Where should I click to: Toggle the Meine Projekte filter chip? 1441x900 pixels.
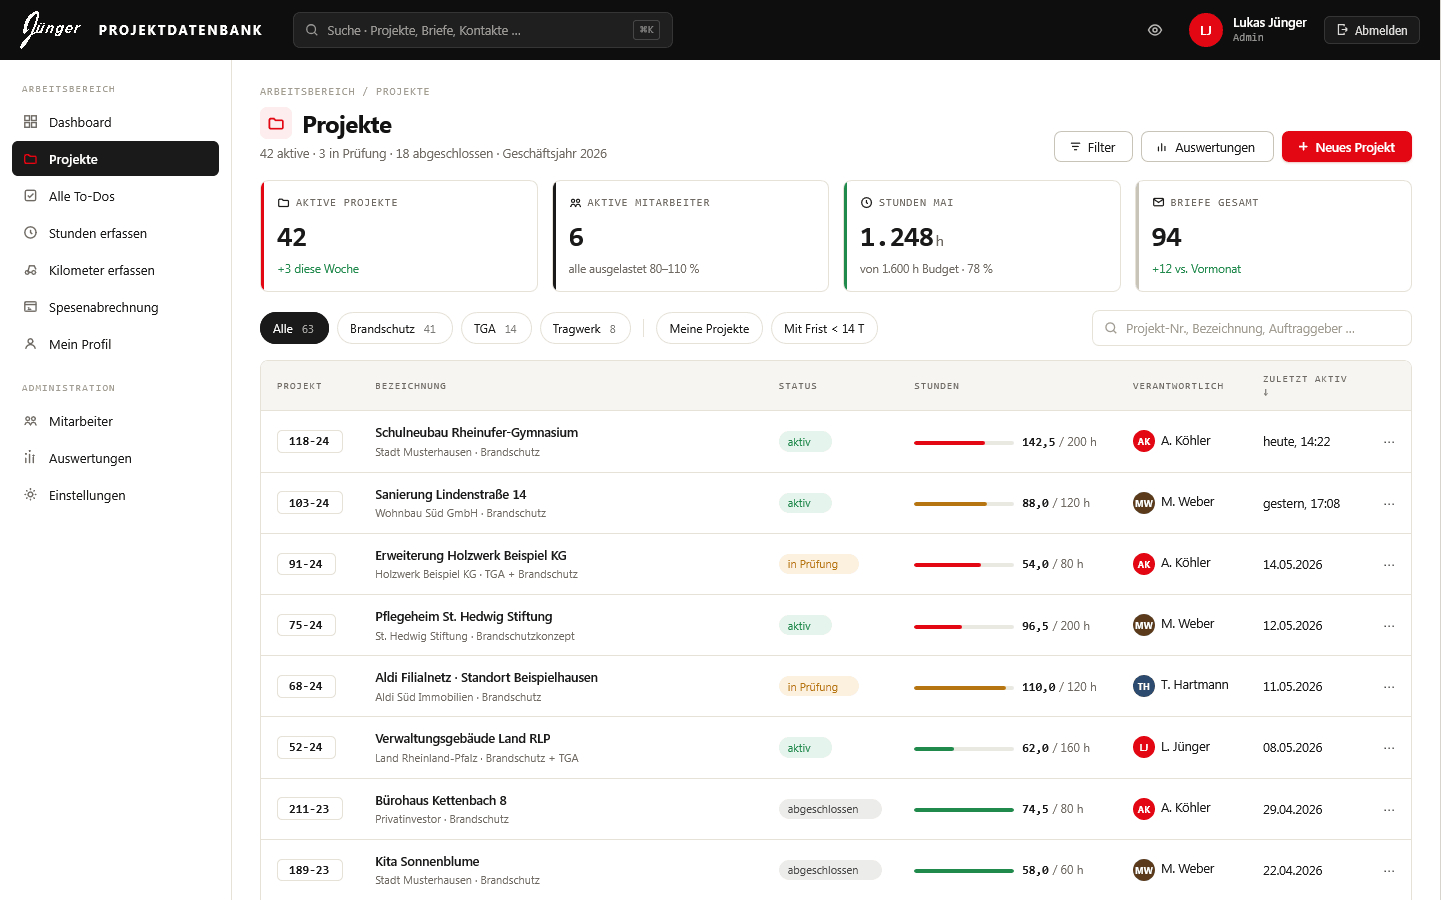[709, 328]
